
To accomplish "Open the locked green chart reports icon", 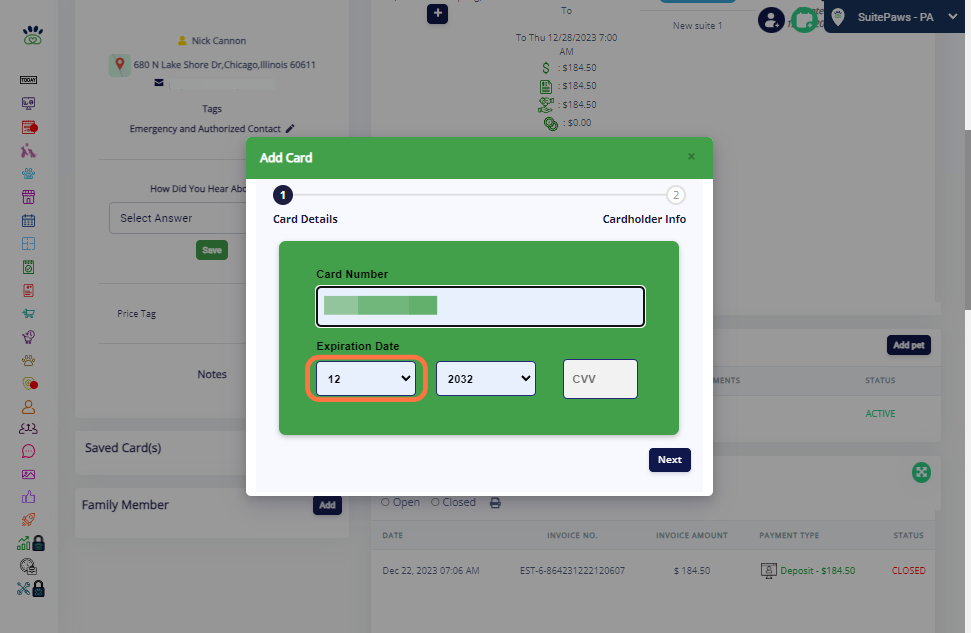I will pos(31,543).
